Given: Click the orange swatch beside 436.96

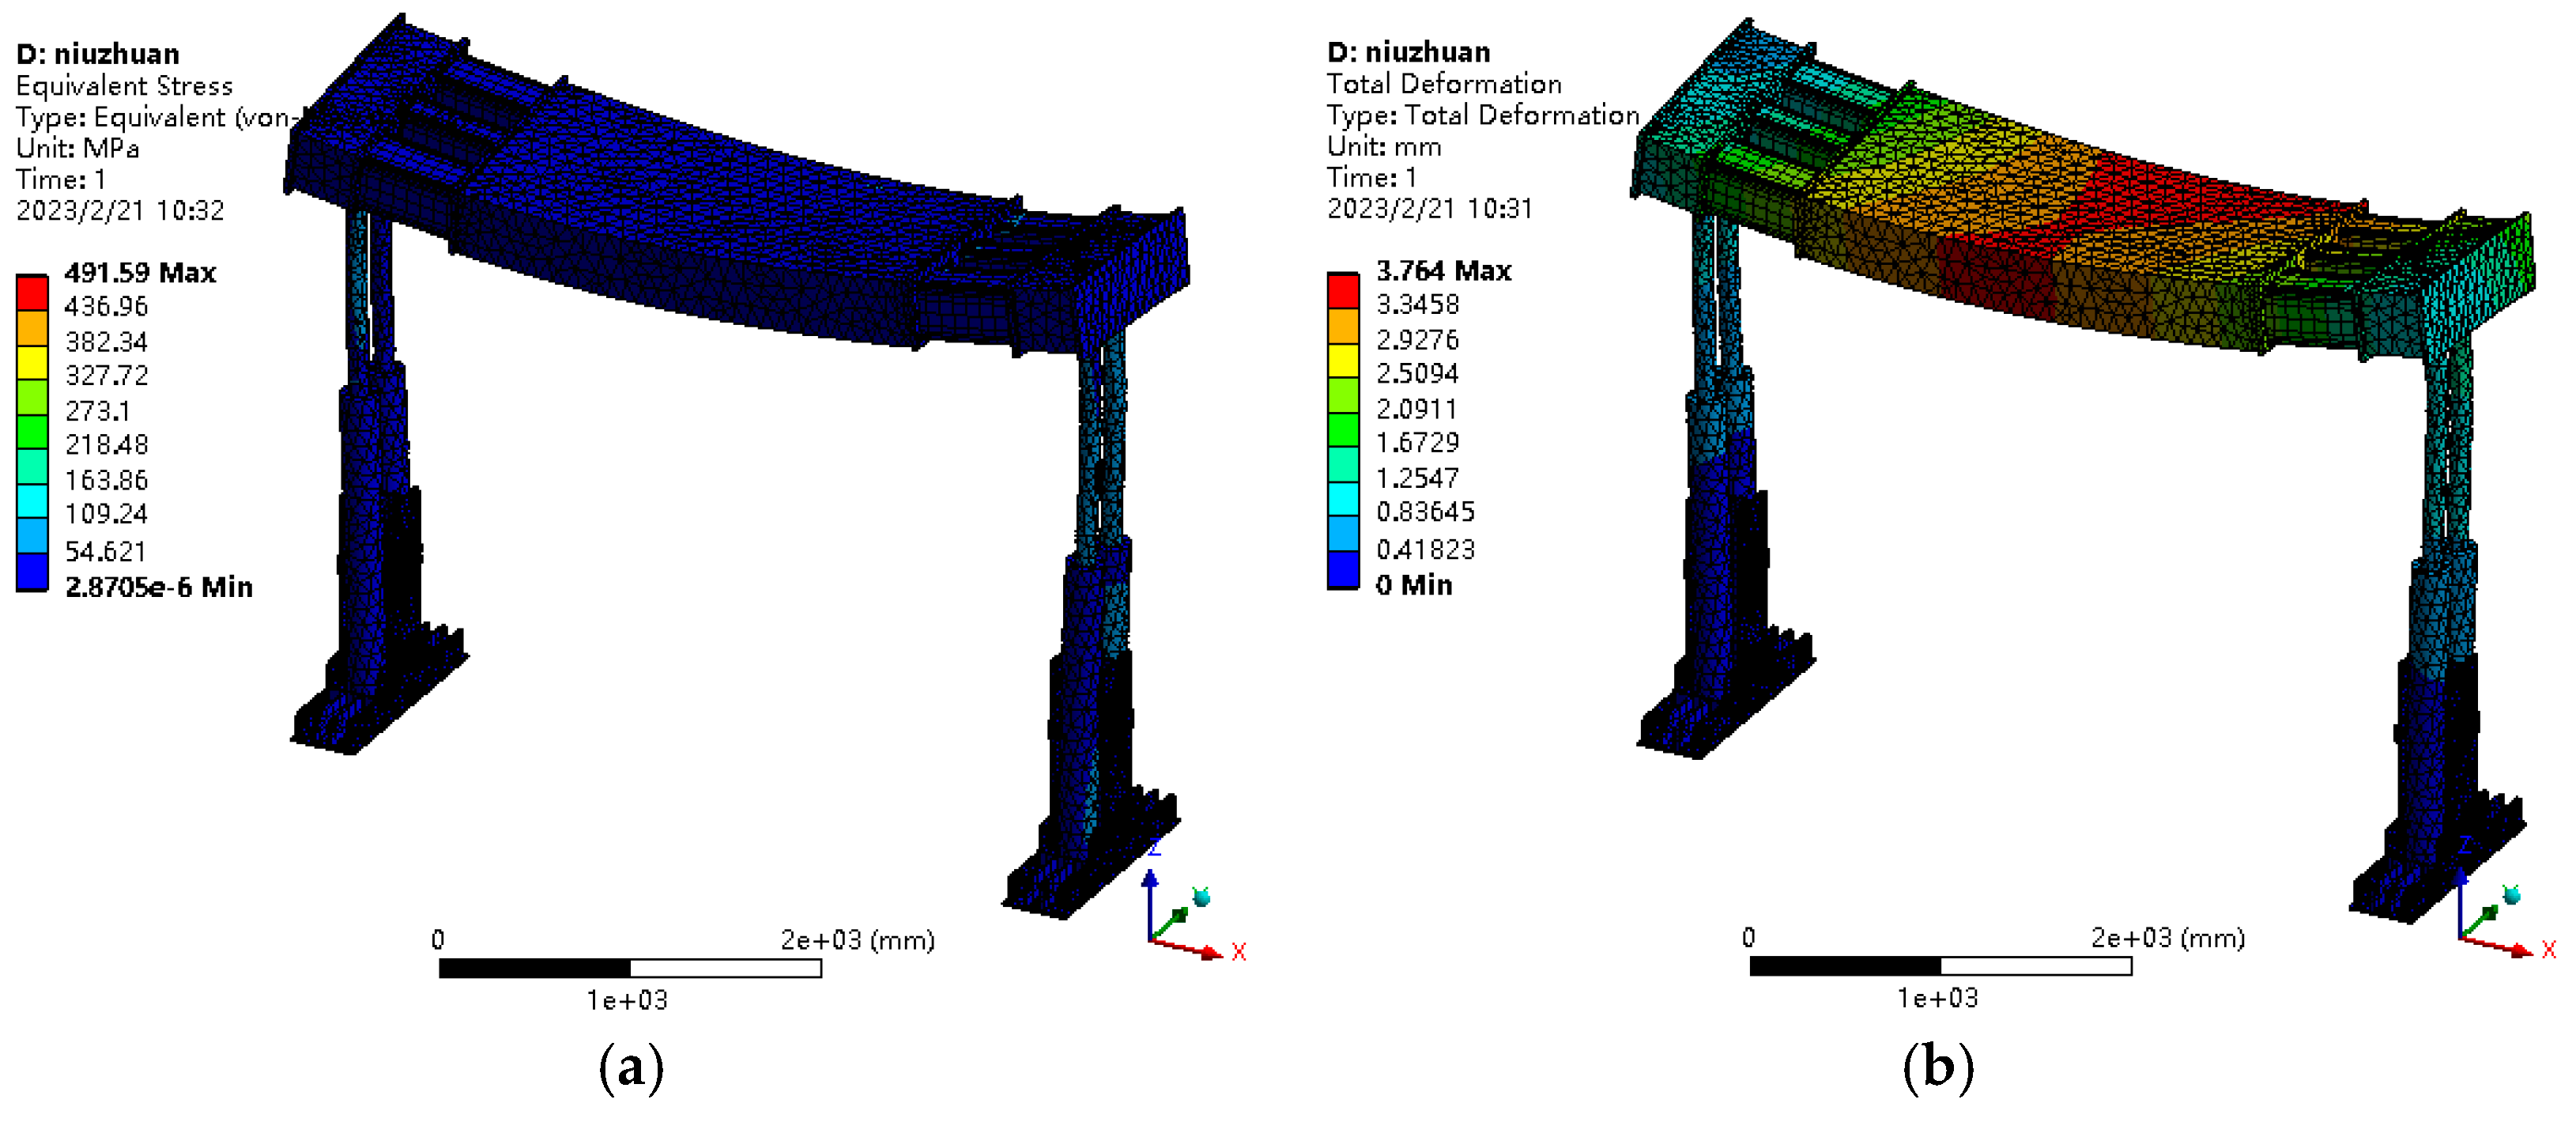Looking at the screenshot, I should (x=32, y=328).
